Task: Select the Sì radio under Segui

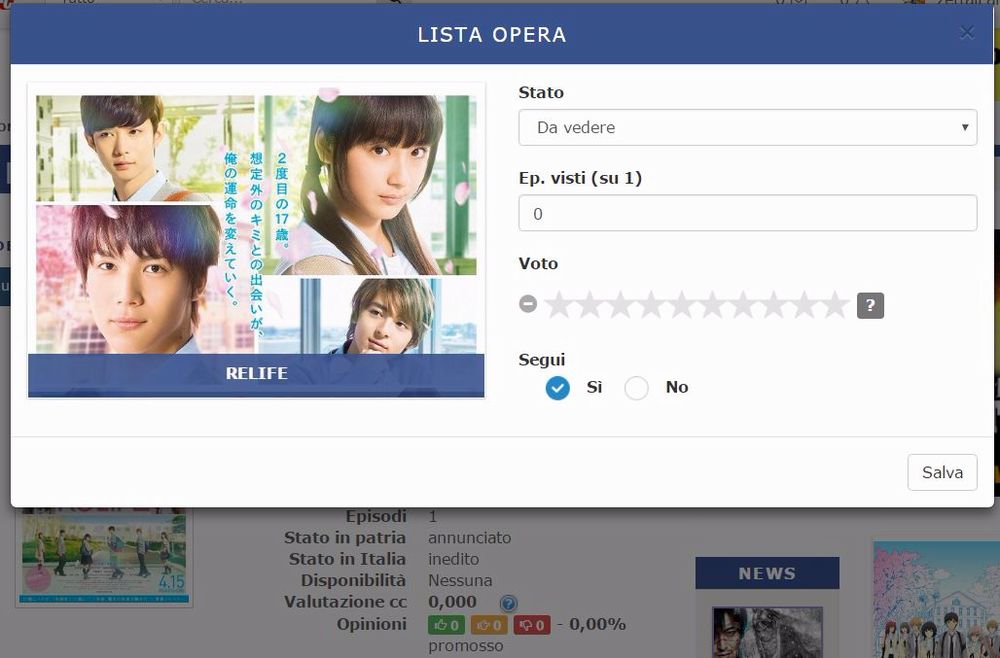Action: tap(557, 388)
